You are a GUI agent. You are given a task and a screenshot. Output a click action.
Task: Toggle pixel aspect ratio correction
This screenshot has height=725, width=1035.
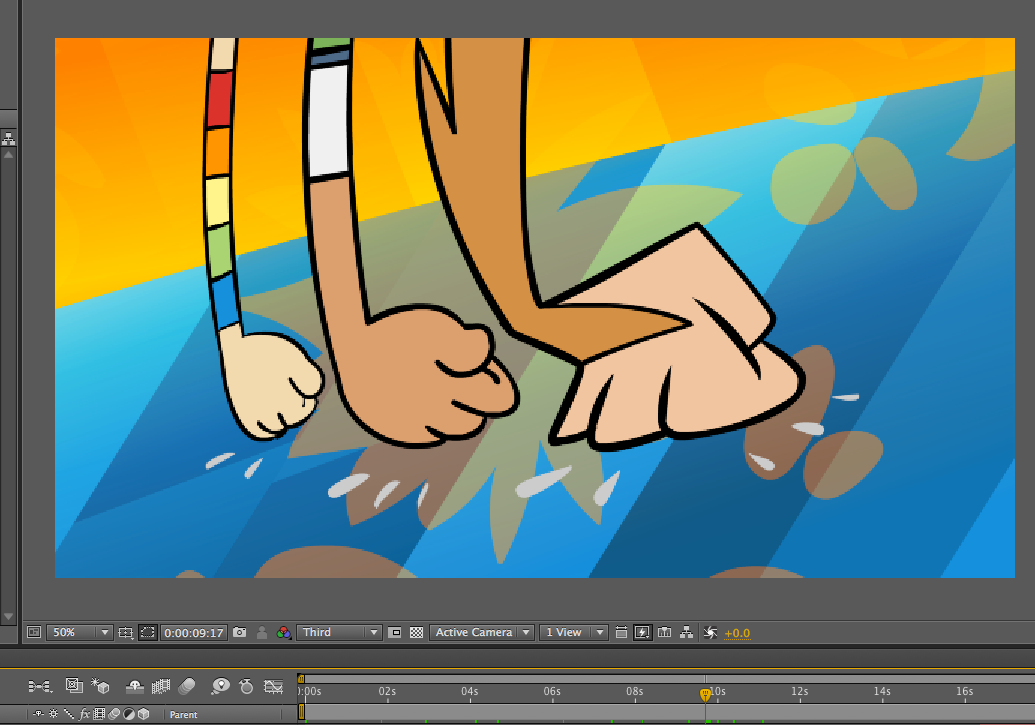point(621,632)
